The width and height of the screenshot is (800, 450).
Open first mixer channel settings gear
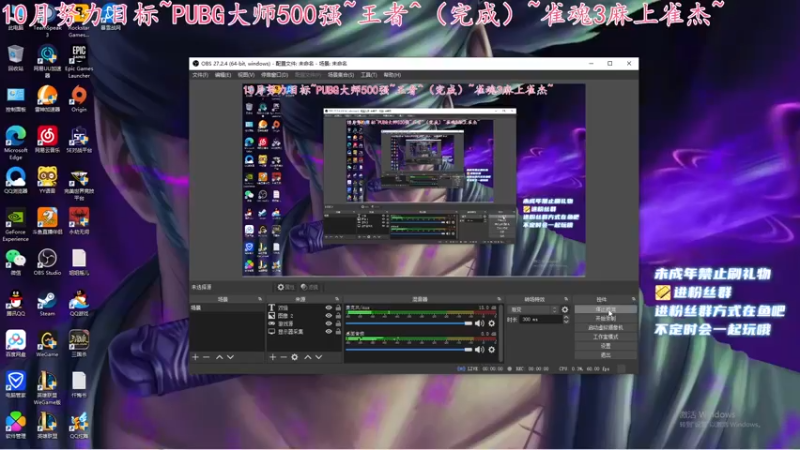[491, 323]
